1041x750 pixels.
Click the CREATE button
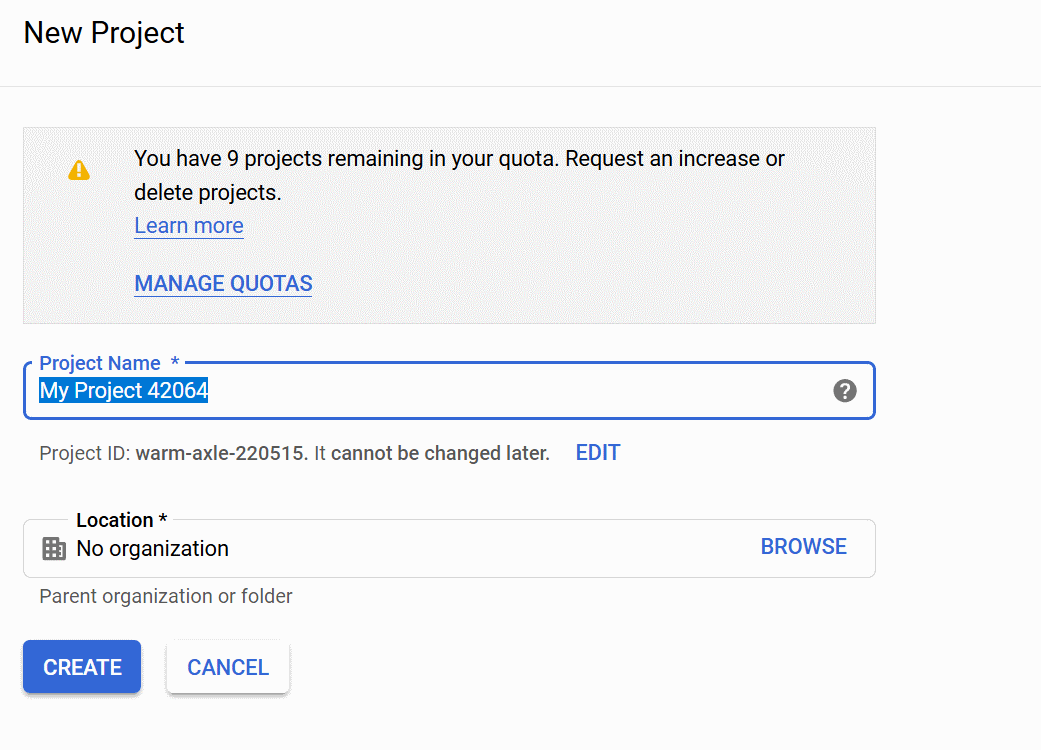click(x=82, y=667)
